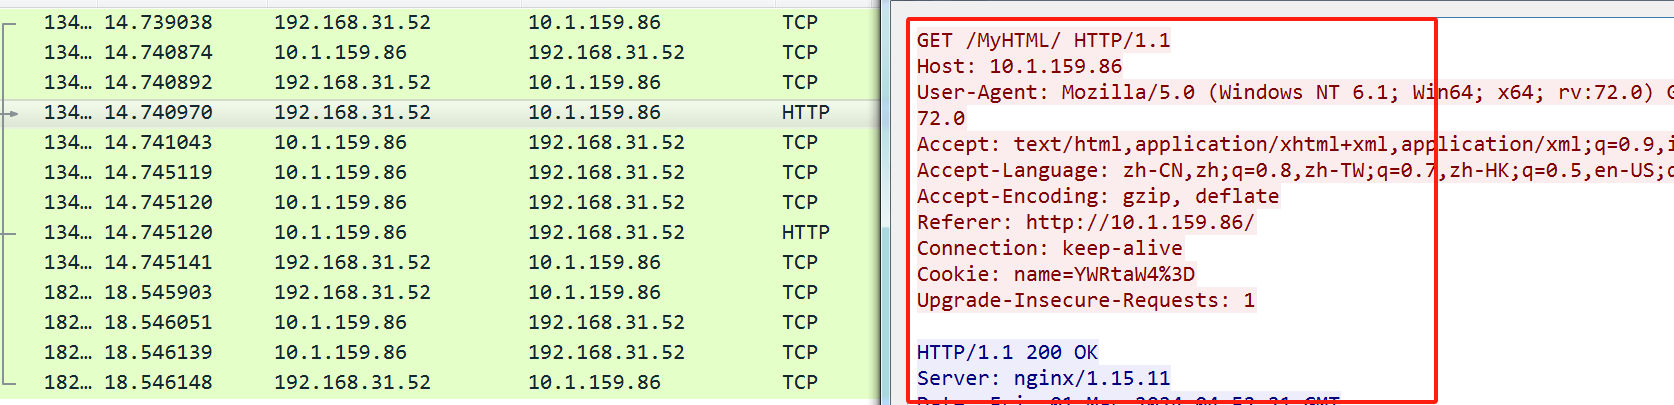Click the Cookie name=YWRtaW4%3D line
The height and width of the screenshot is (405, 1674).
pos(1055,275)
